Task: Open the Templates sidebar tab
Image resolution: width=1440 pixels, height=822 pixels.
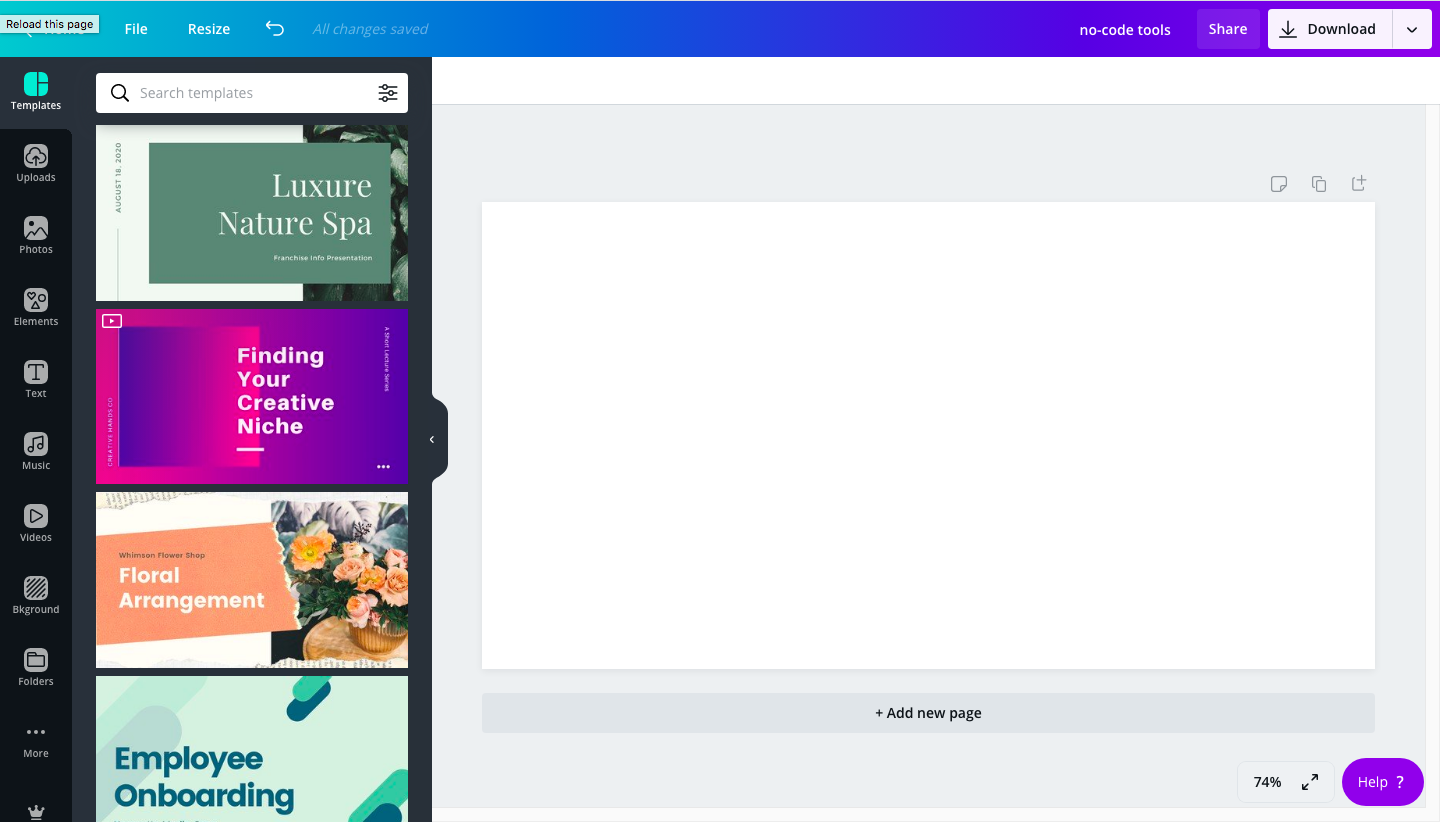Action: [36, 92]
